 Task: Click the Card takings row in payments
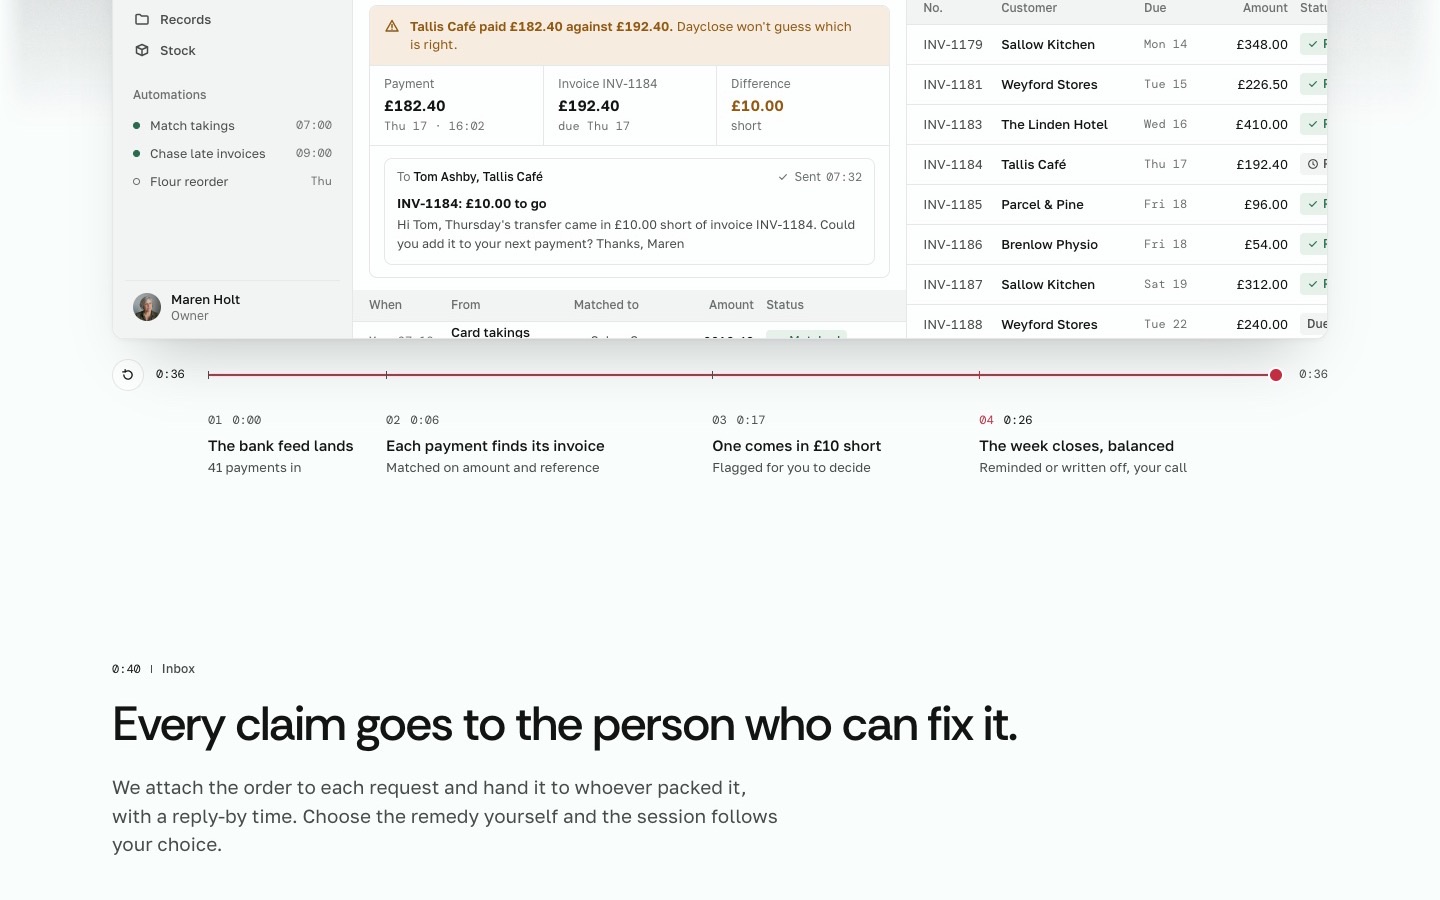tap(629, 332)
